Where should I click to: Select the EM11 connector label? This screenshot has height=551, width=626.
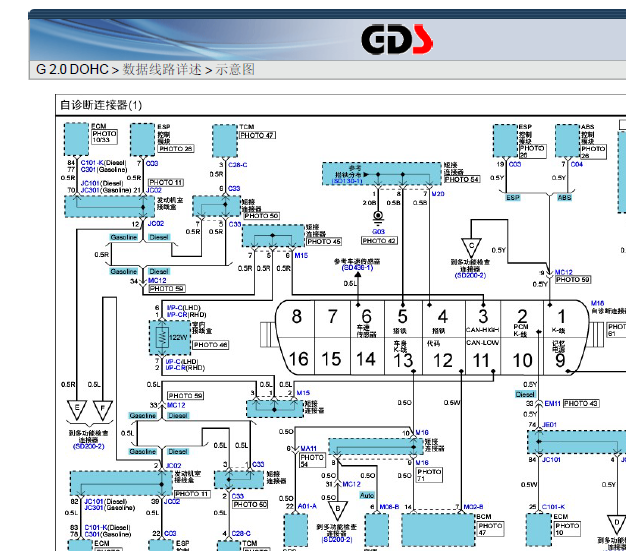(x=553, y=404)
